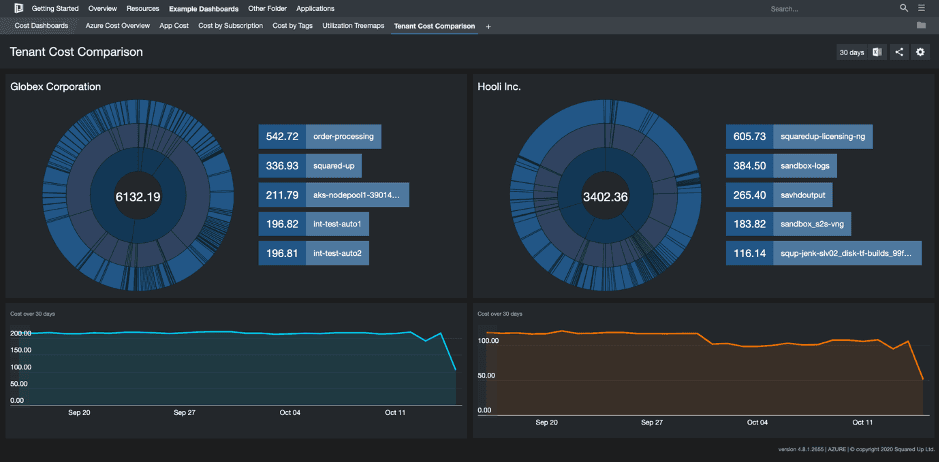Select the Cost Dashboards item
Image resolution: width=939 pixels, height=462 pixels.
(41, 26)
